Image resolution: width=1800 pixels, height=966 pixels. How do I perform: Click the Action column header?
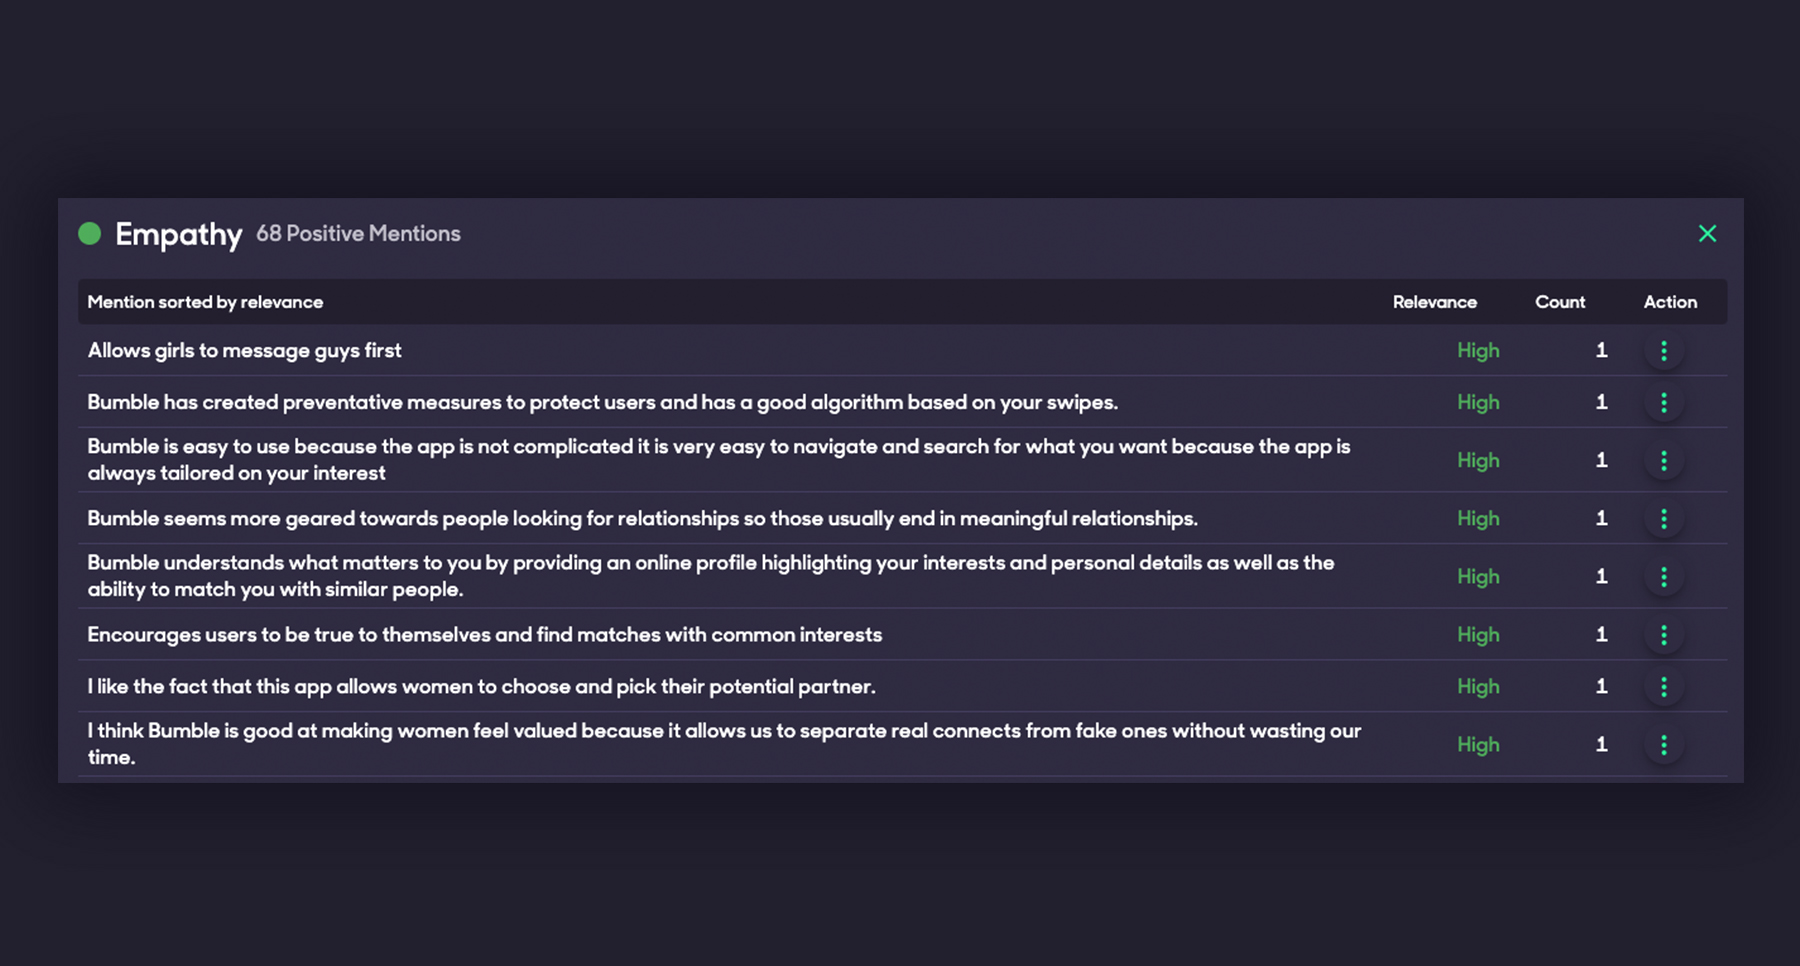pos(1670,302)
